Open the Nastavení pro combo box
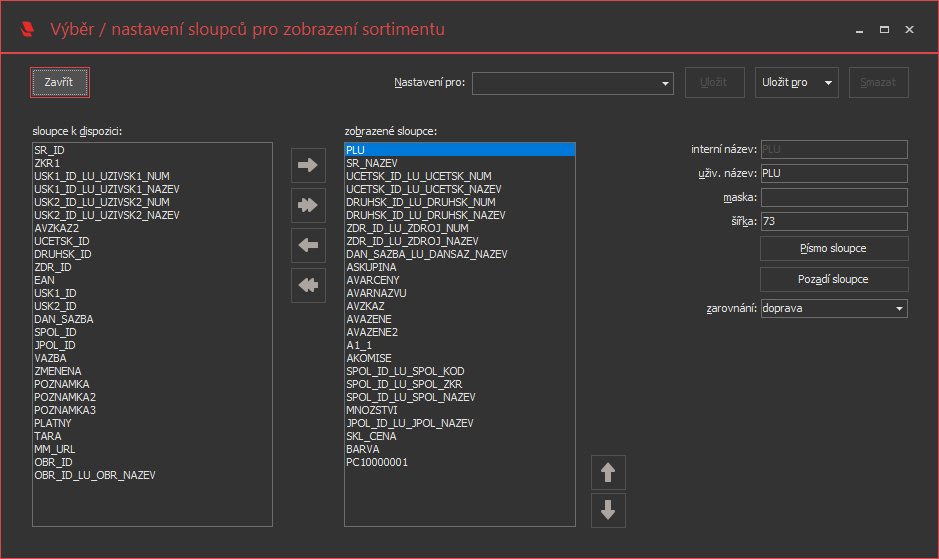 click(x=573, y=83)
